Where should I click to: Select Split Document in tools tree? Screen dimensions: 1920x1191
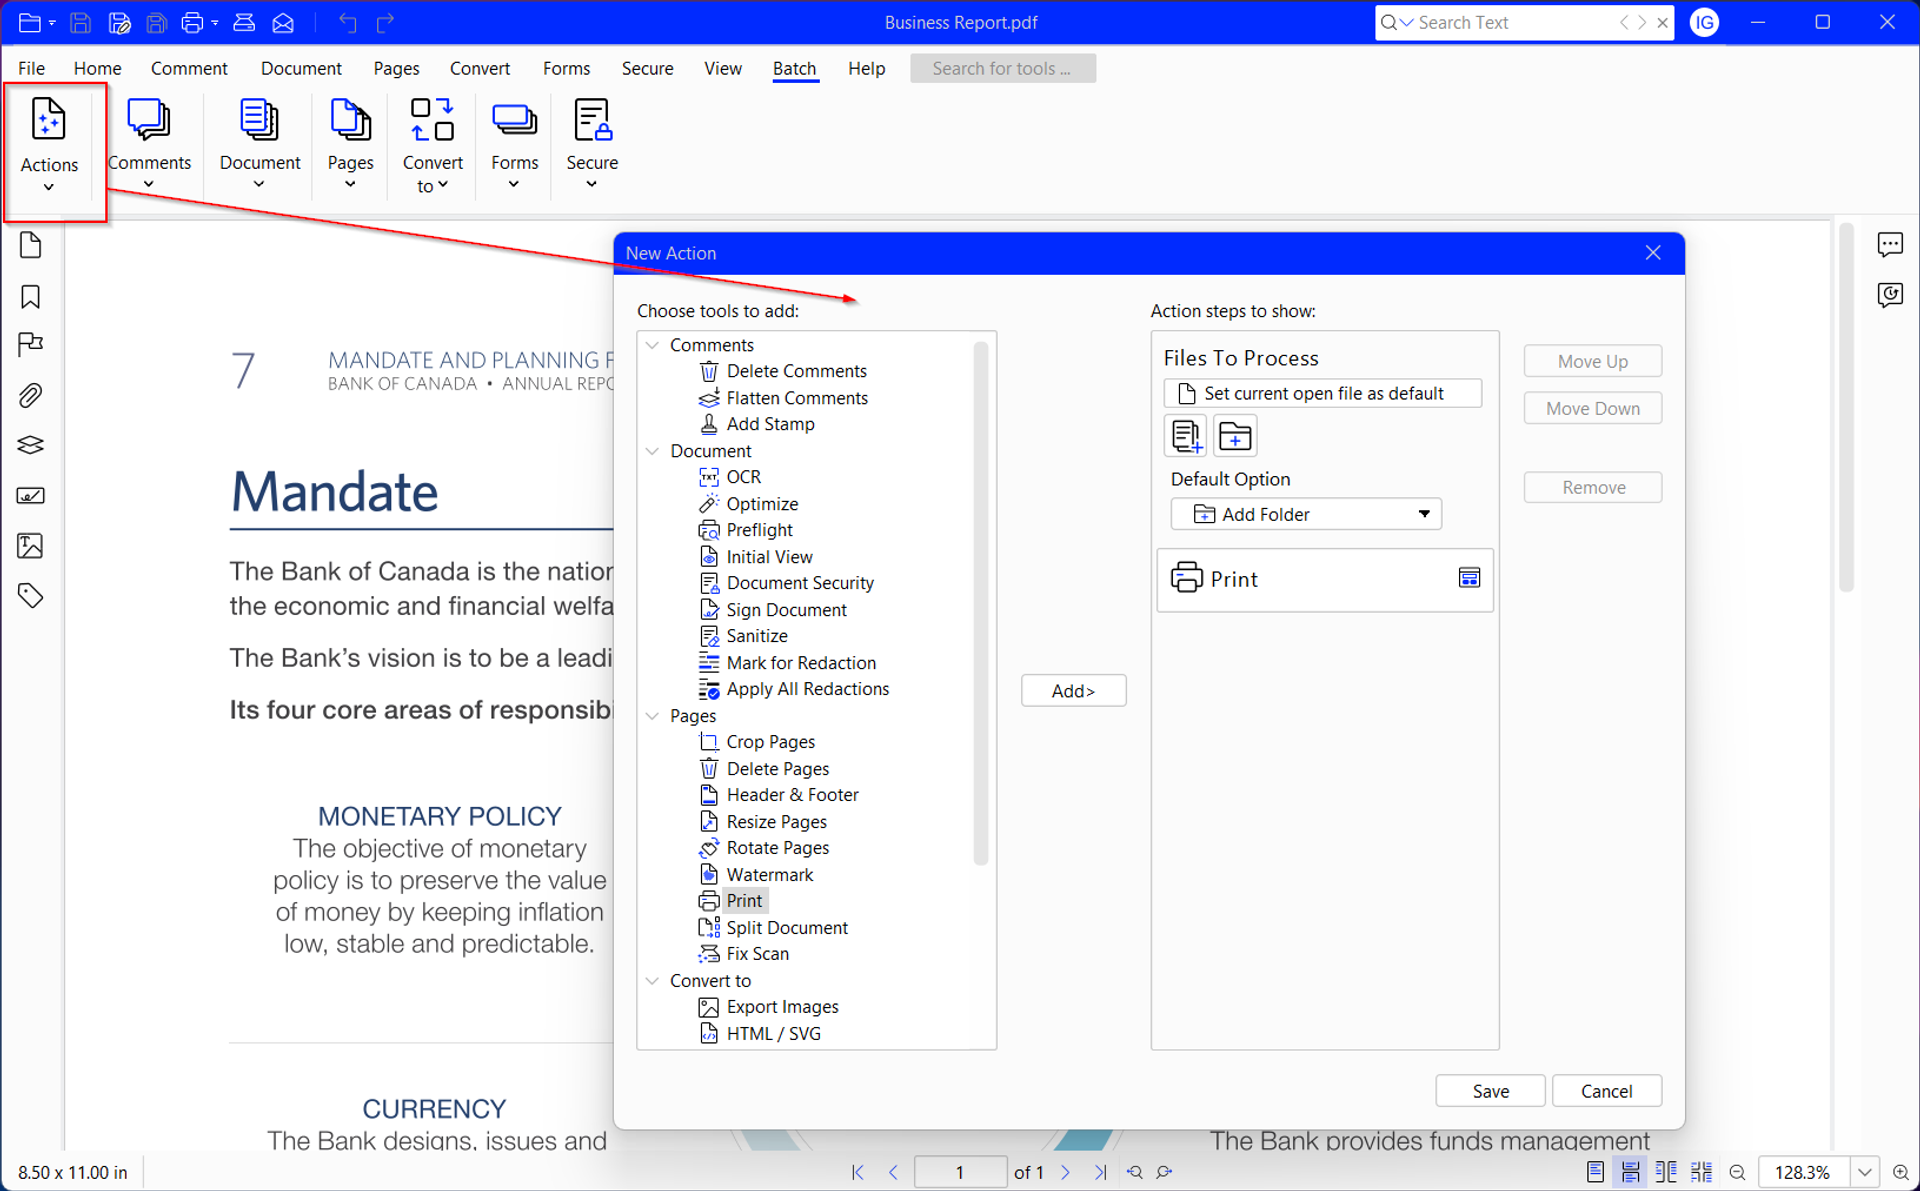(786, 928)
